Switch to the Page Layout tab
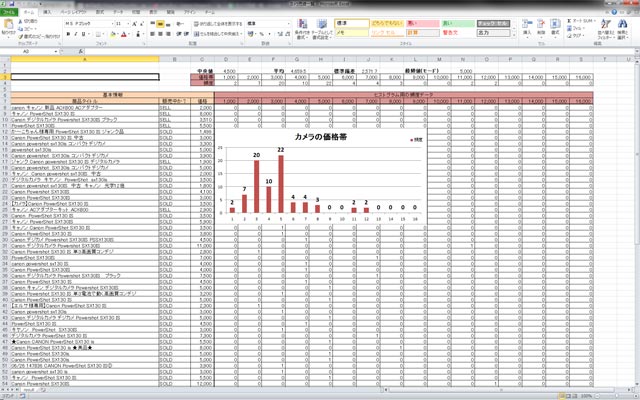The height and width of the screenshot is (400, 640). coord(73,12)
